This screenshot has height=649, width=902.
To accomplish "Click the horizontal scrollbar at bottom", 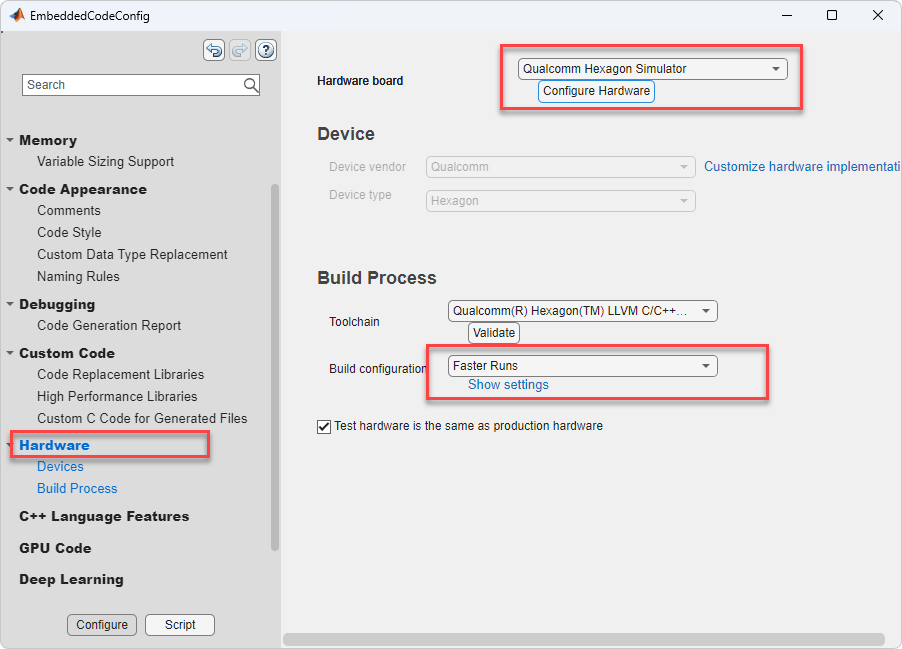I will click(584, 639).
